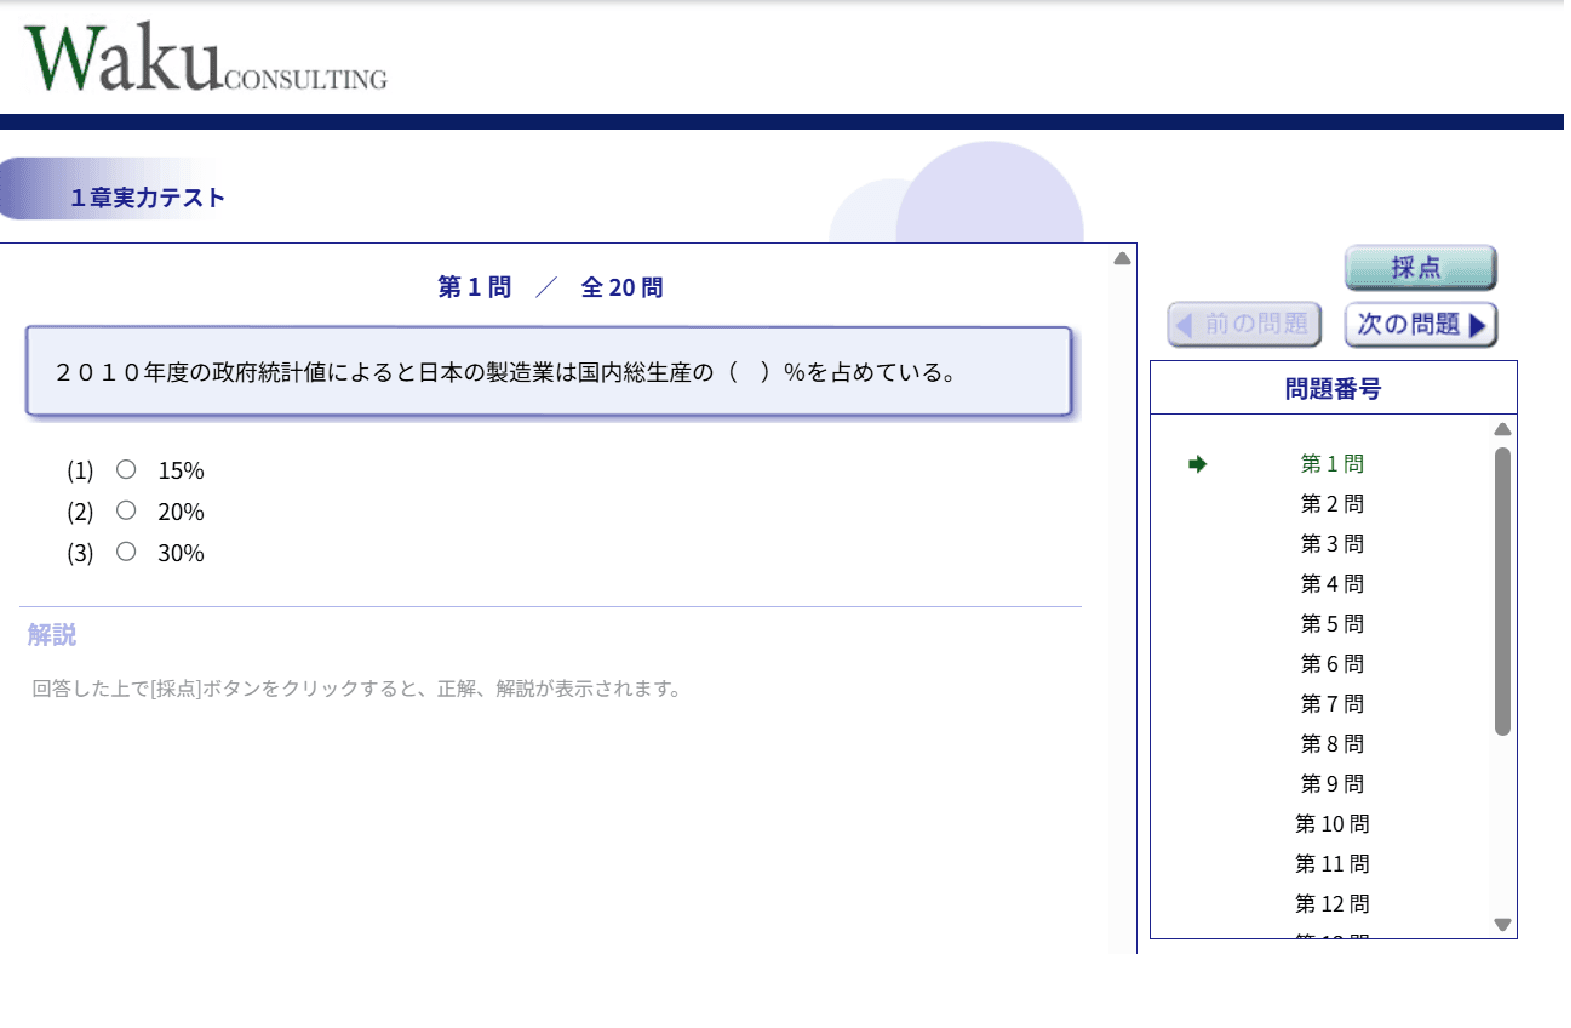Open 第８問 in the list
The image size is (1571, 1028).
pyautogui.click(x=1332, y=744)
